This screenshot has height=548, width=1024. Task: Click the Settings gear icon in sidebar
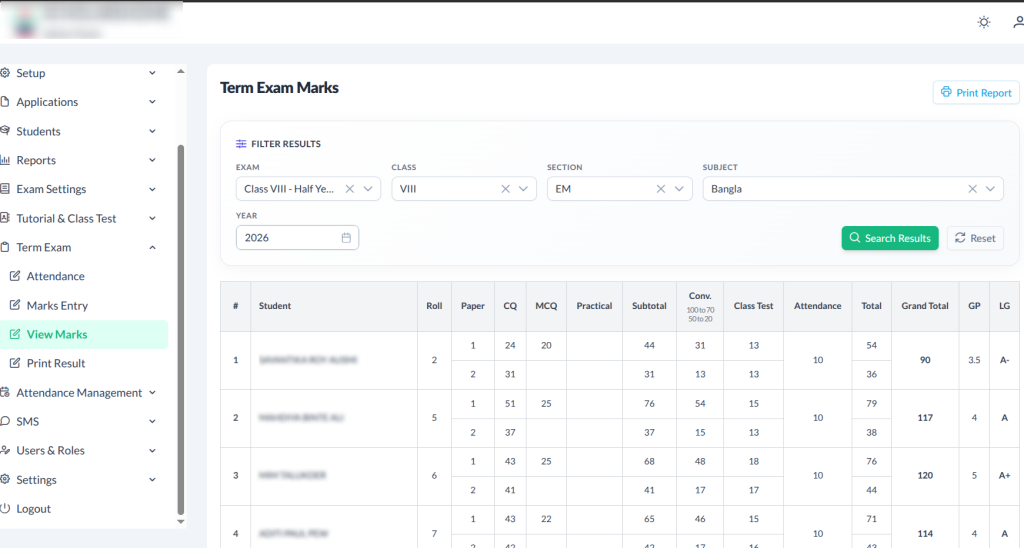(x=5, y=479)
